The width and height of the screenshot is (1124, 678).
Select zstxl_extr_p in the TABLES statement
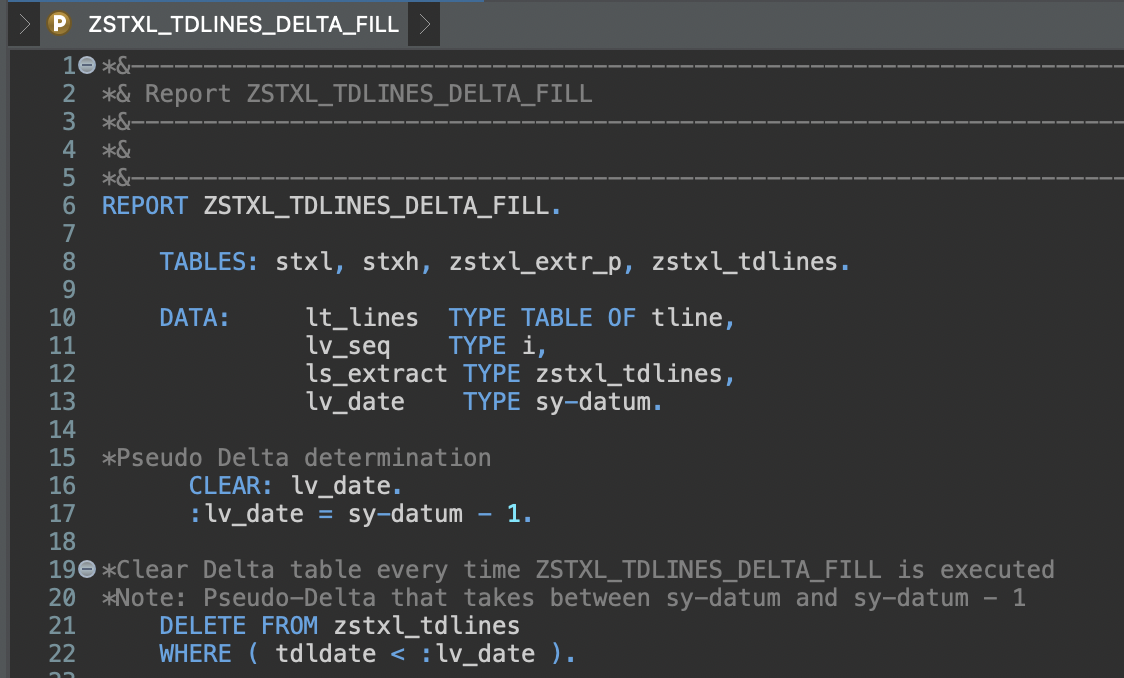click(535, 262)
